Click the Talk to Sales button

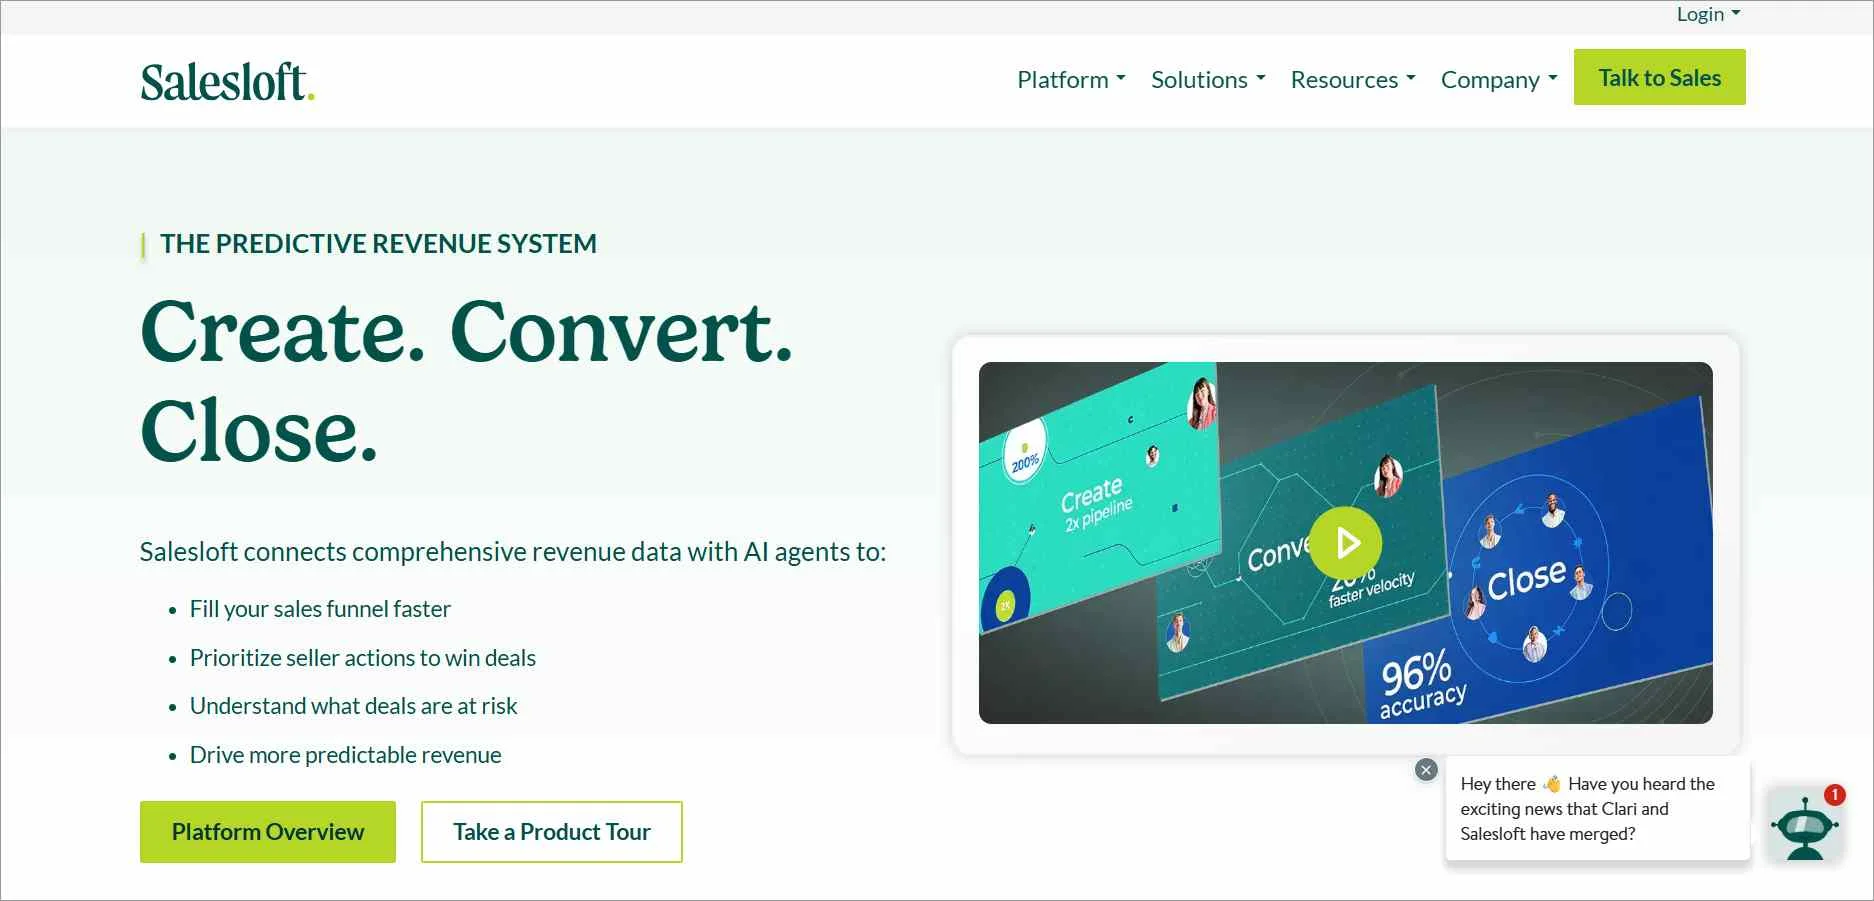click(1659, 77)
